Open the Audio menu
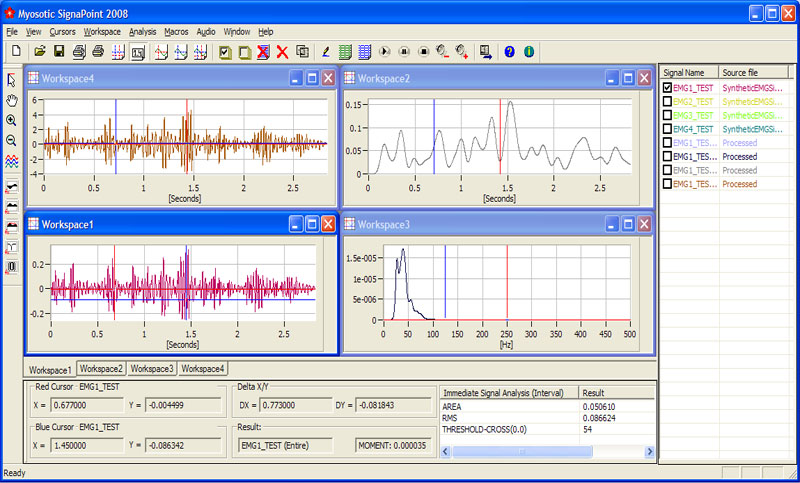Viewport: 800px width, 483px height. (206, 32)
